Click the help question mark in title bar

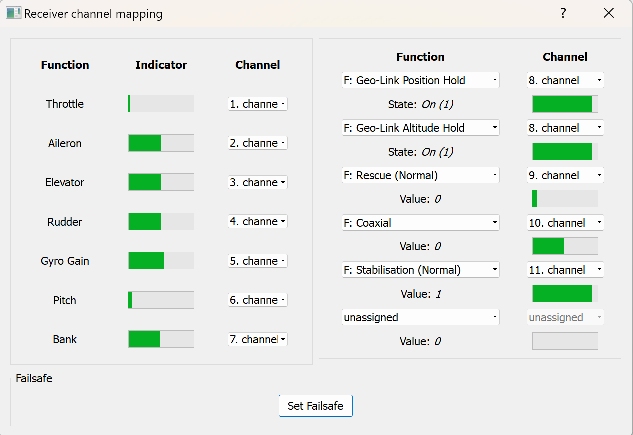tap(563, 14)
